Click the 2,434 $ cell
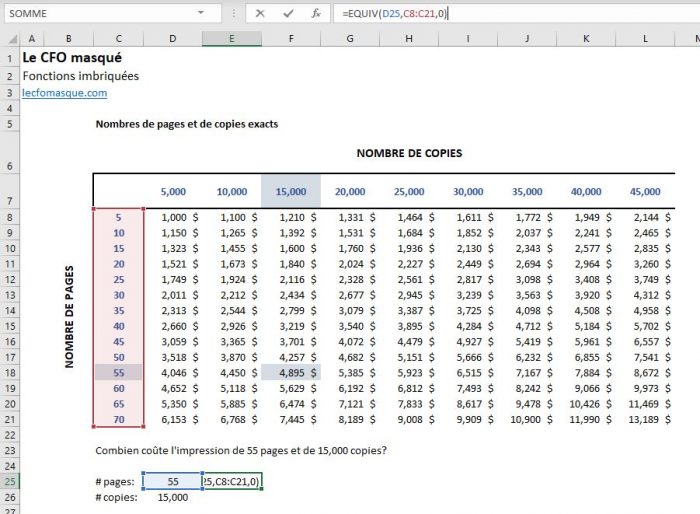The image size is (700, 514). tap(298, 295)
